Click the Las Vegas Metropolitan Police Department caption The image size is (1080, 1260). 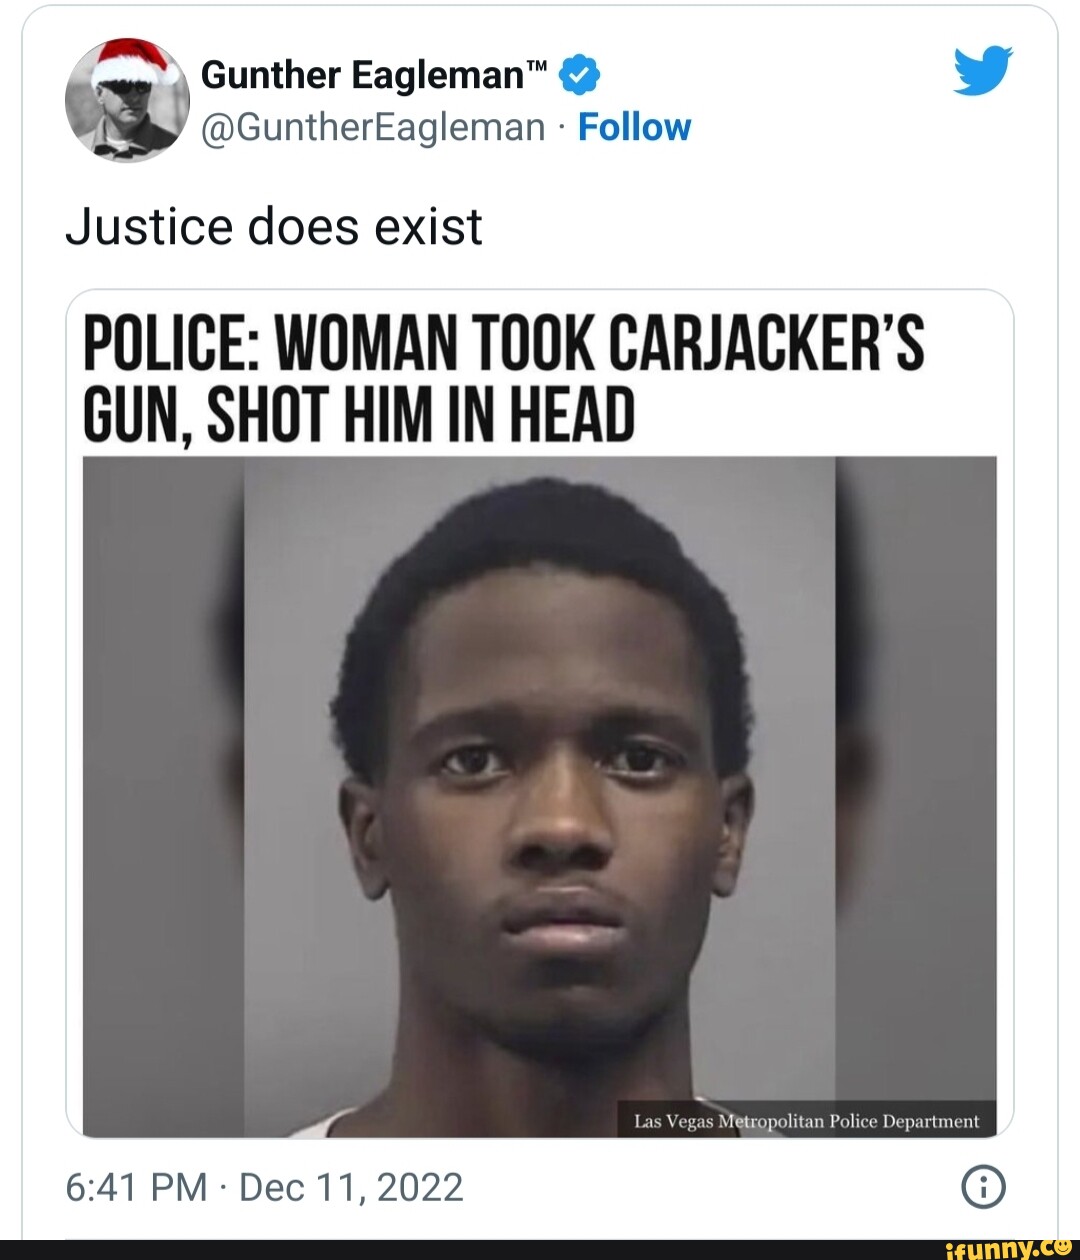[x=807, y=1121]
